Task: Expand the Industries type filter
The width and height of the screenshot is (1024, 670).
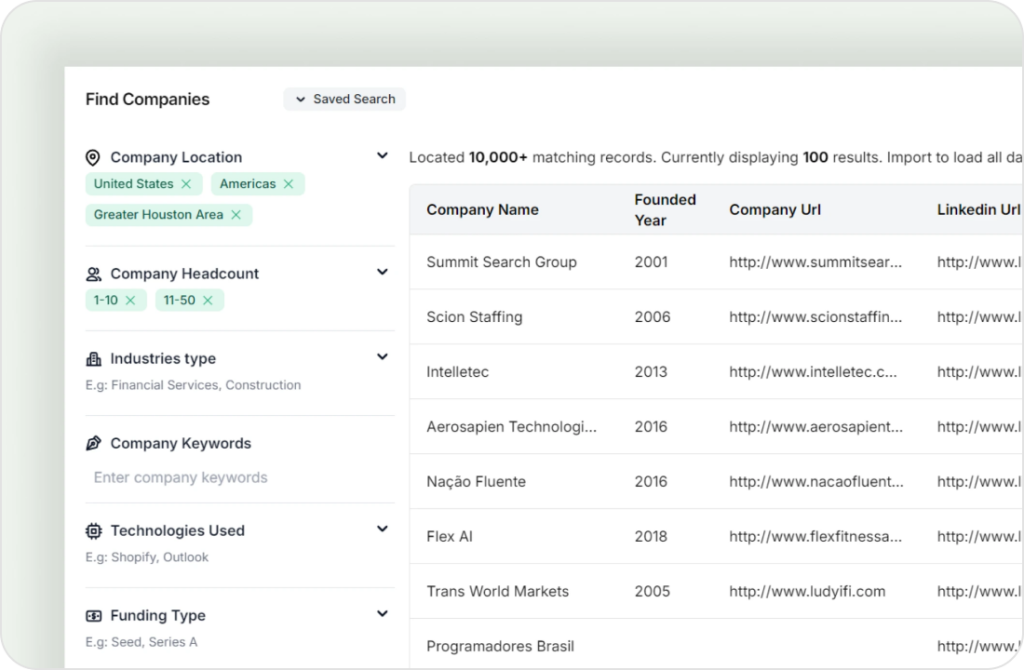Action: (x=381, y=357)
